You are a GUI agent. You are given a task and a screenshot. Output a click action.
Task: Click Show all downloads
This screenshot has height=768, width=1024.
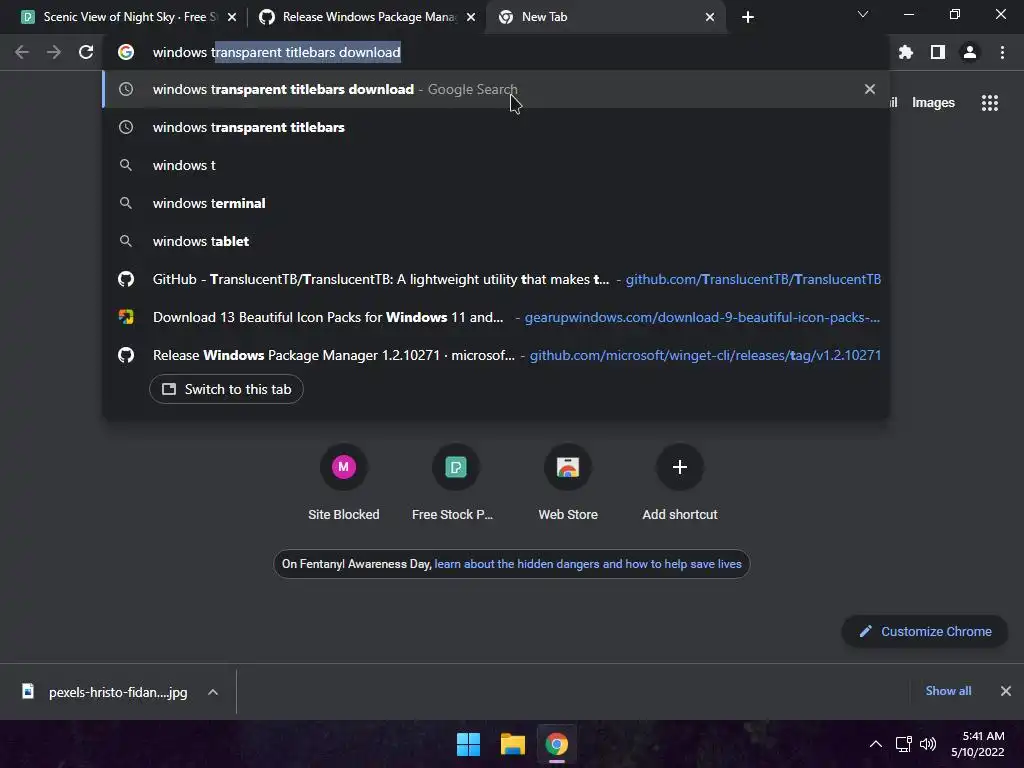(948, 691)
